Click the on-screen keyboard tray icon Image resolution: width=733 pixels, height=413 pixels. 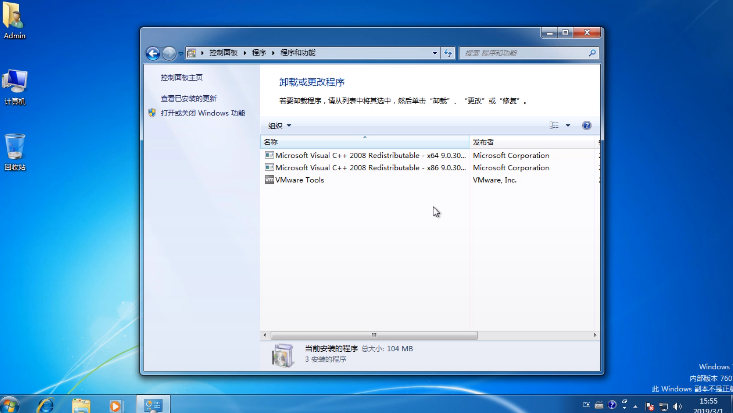click(599, 406)
